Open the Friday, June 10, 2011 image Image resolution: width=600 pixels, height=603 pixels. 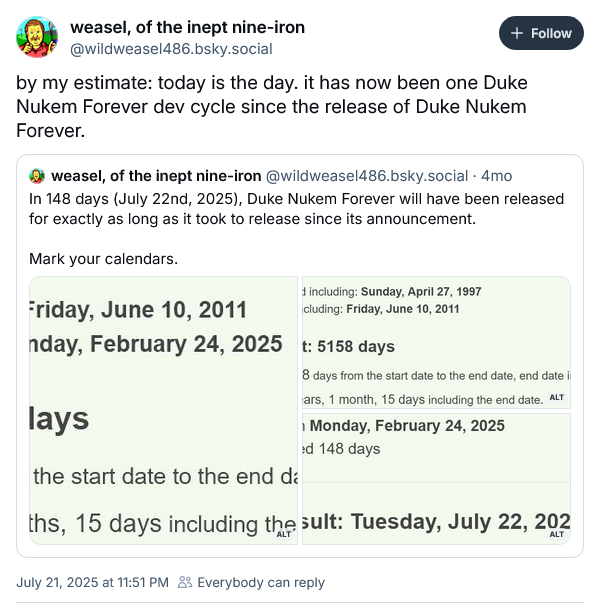(163, 410)
